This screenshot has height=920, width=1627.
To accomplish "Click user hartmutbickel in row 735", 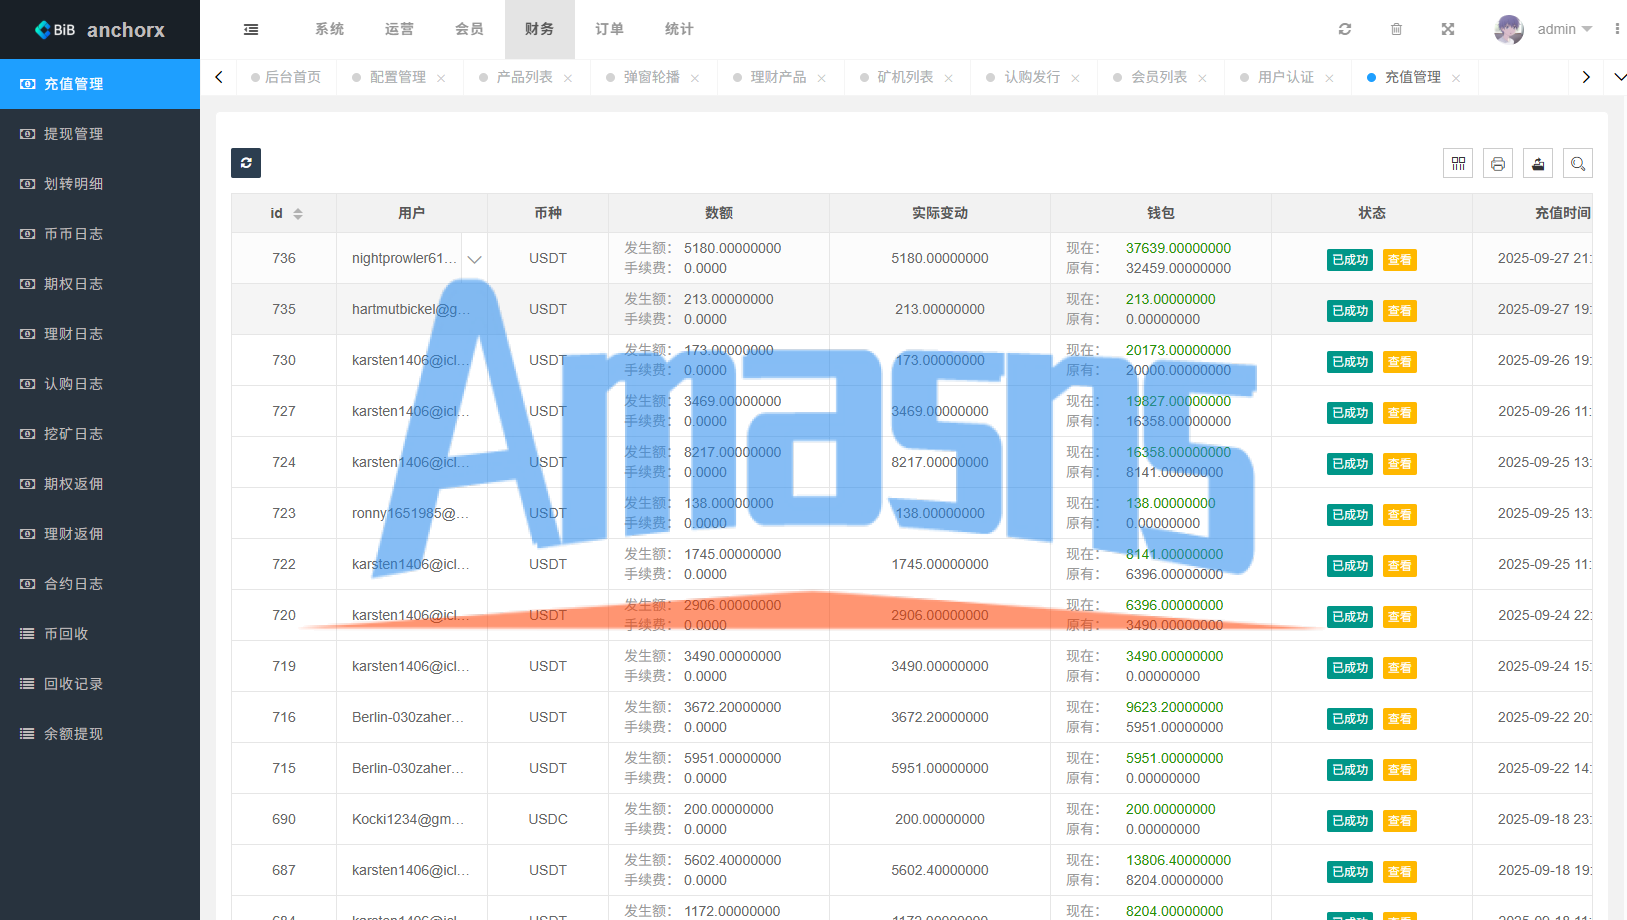I will (x=411, y=309).
